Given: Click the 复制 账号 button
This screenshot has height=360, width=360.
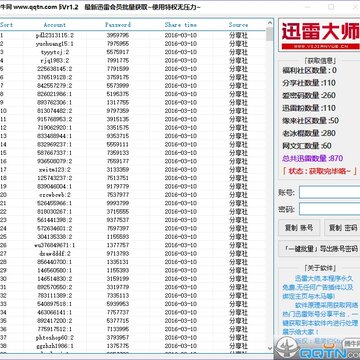Looking at the screenshot, I should point(299,228).
